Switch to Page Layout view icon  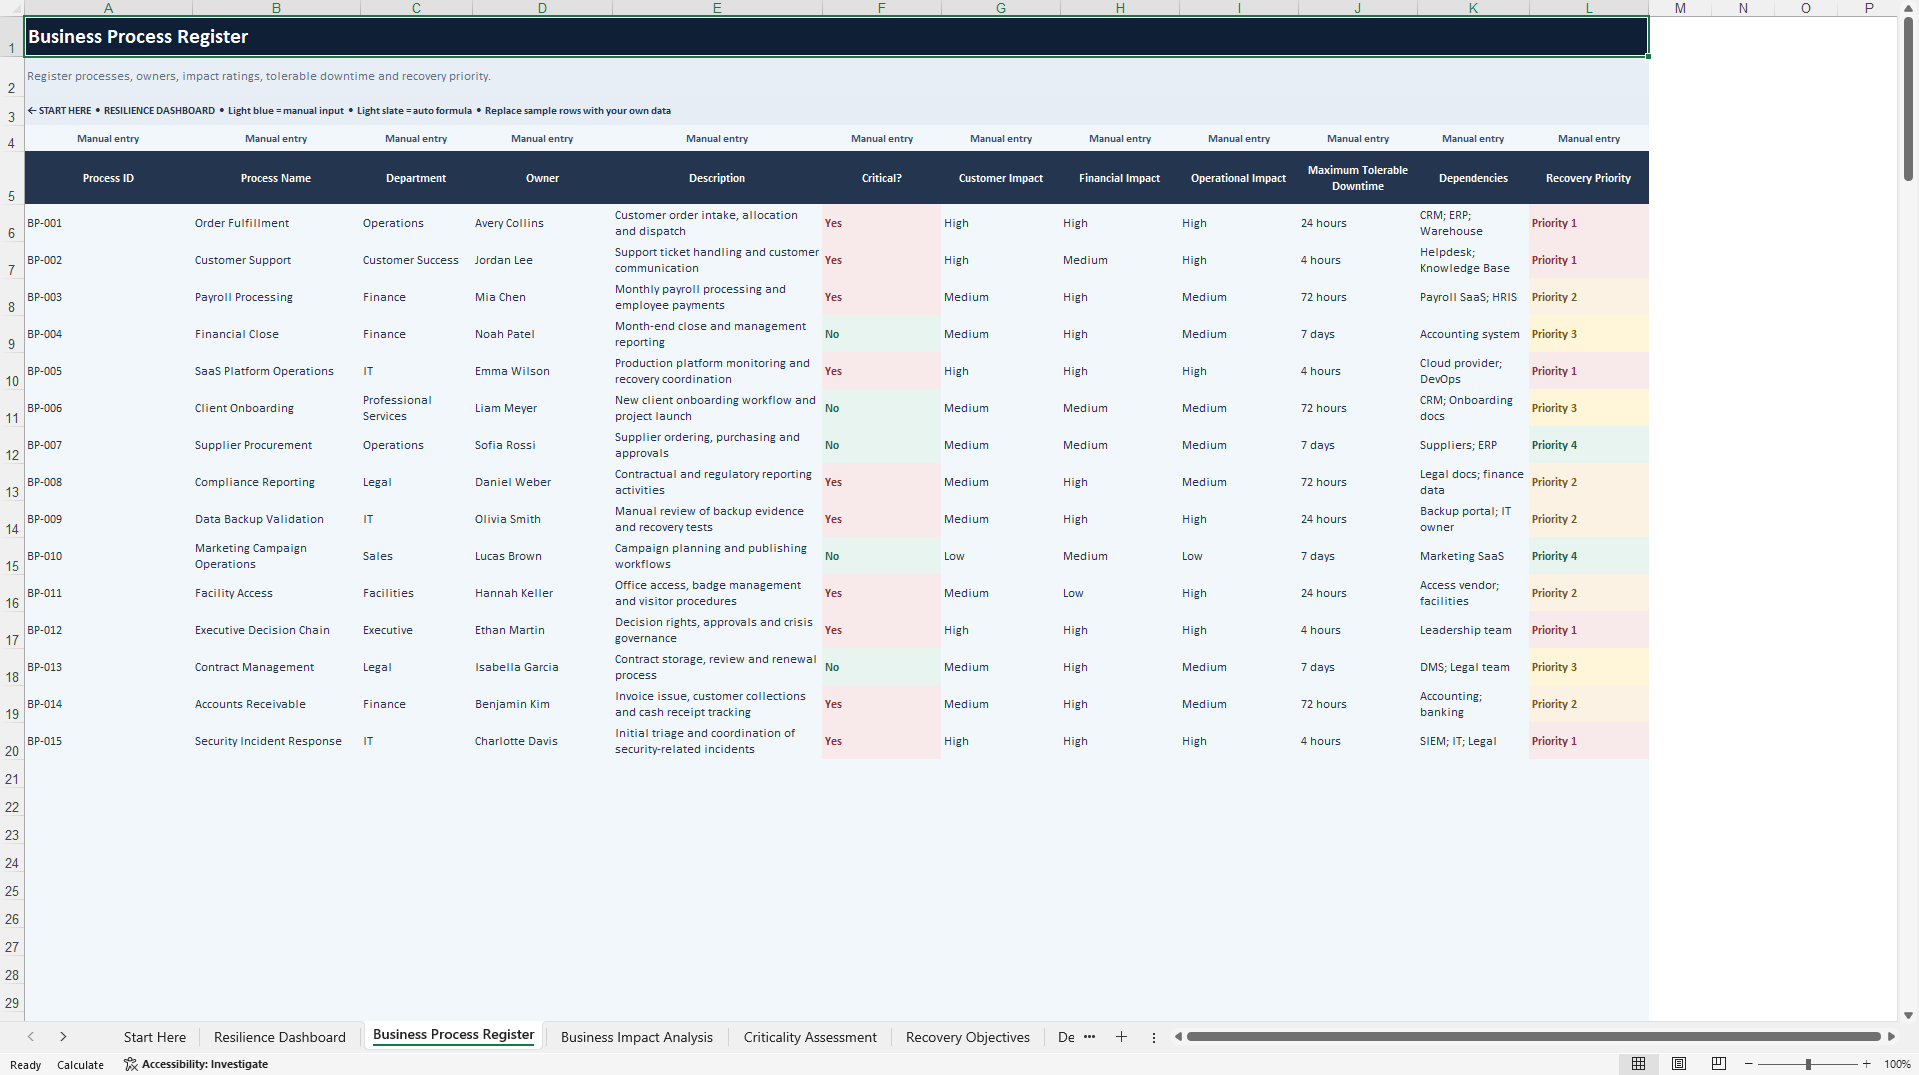1678,1064
